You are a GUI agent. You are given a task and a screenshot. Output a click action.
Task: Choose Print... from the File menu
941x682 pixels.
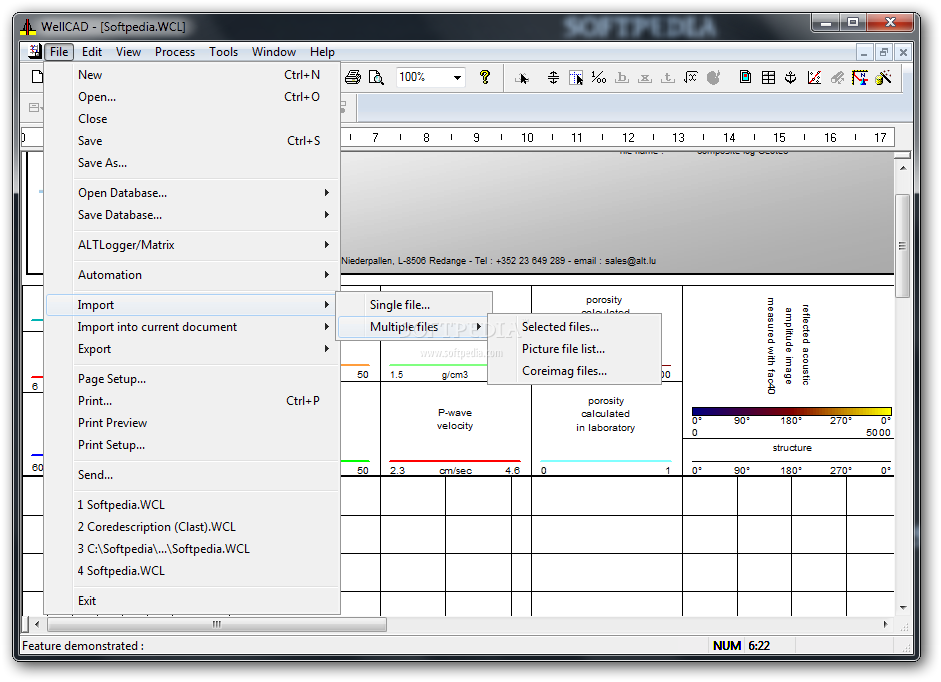click(x=193, y=401)
